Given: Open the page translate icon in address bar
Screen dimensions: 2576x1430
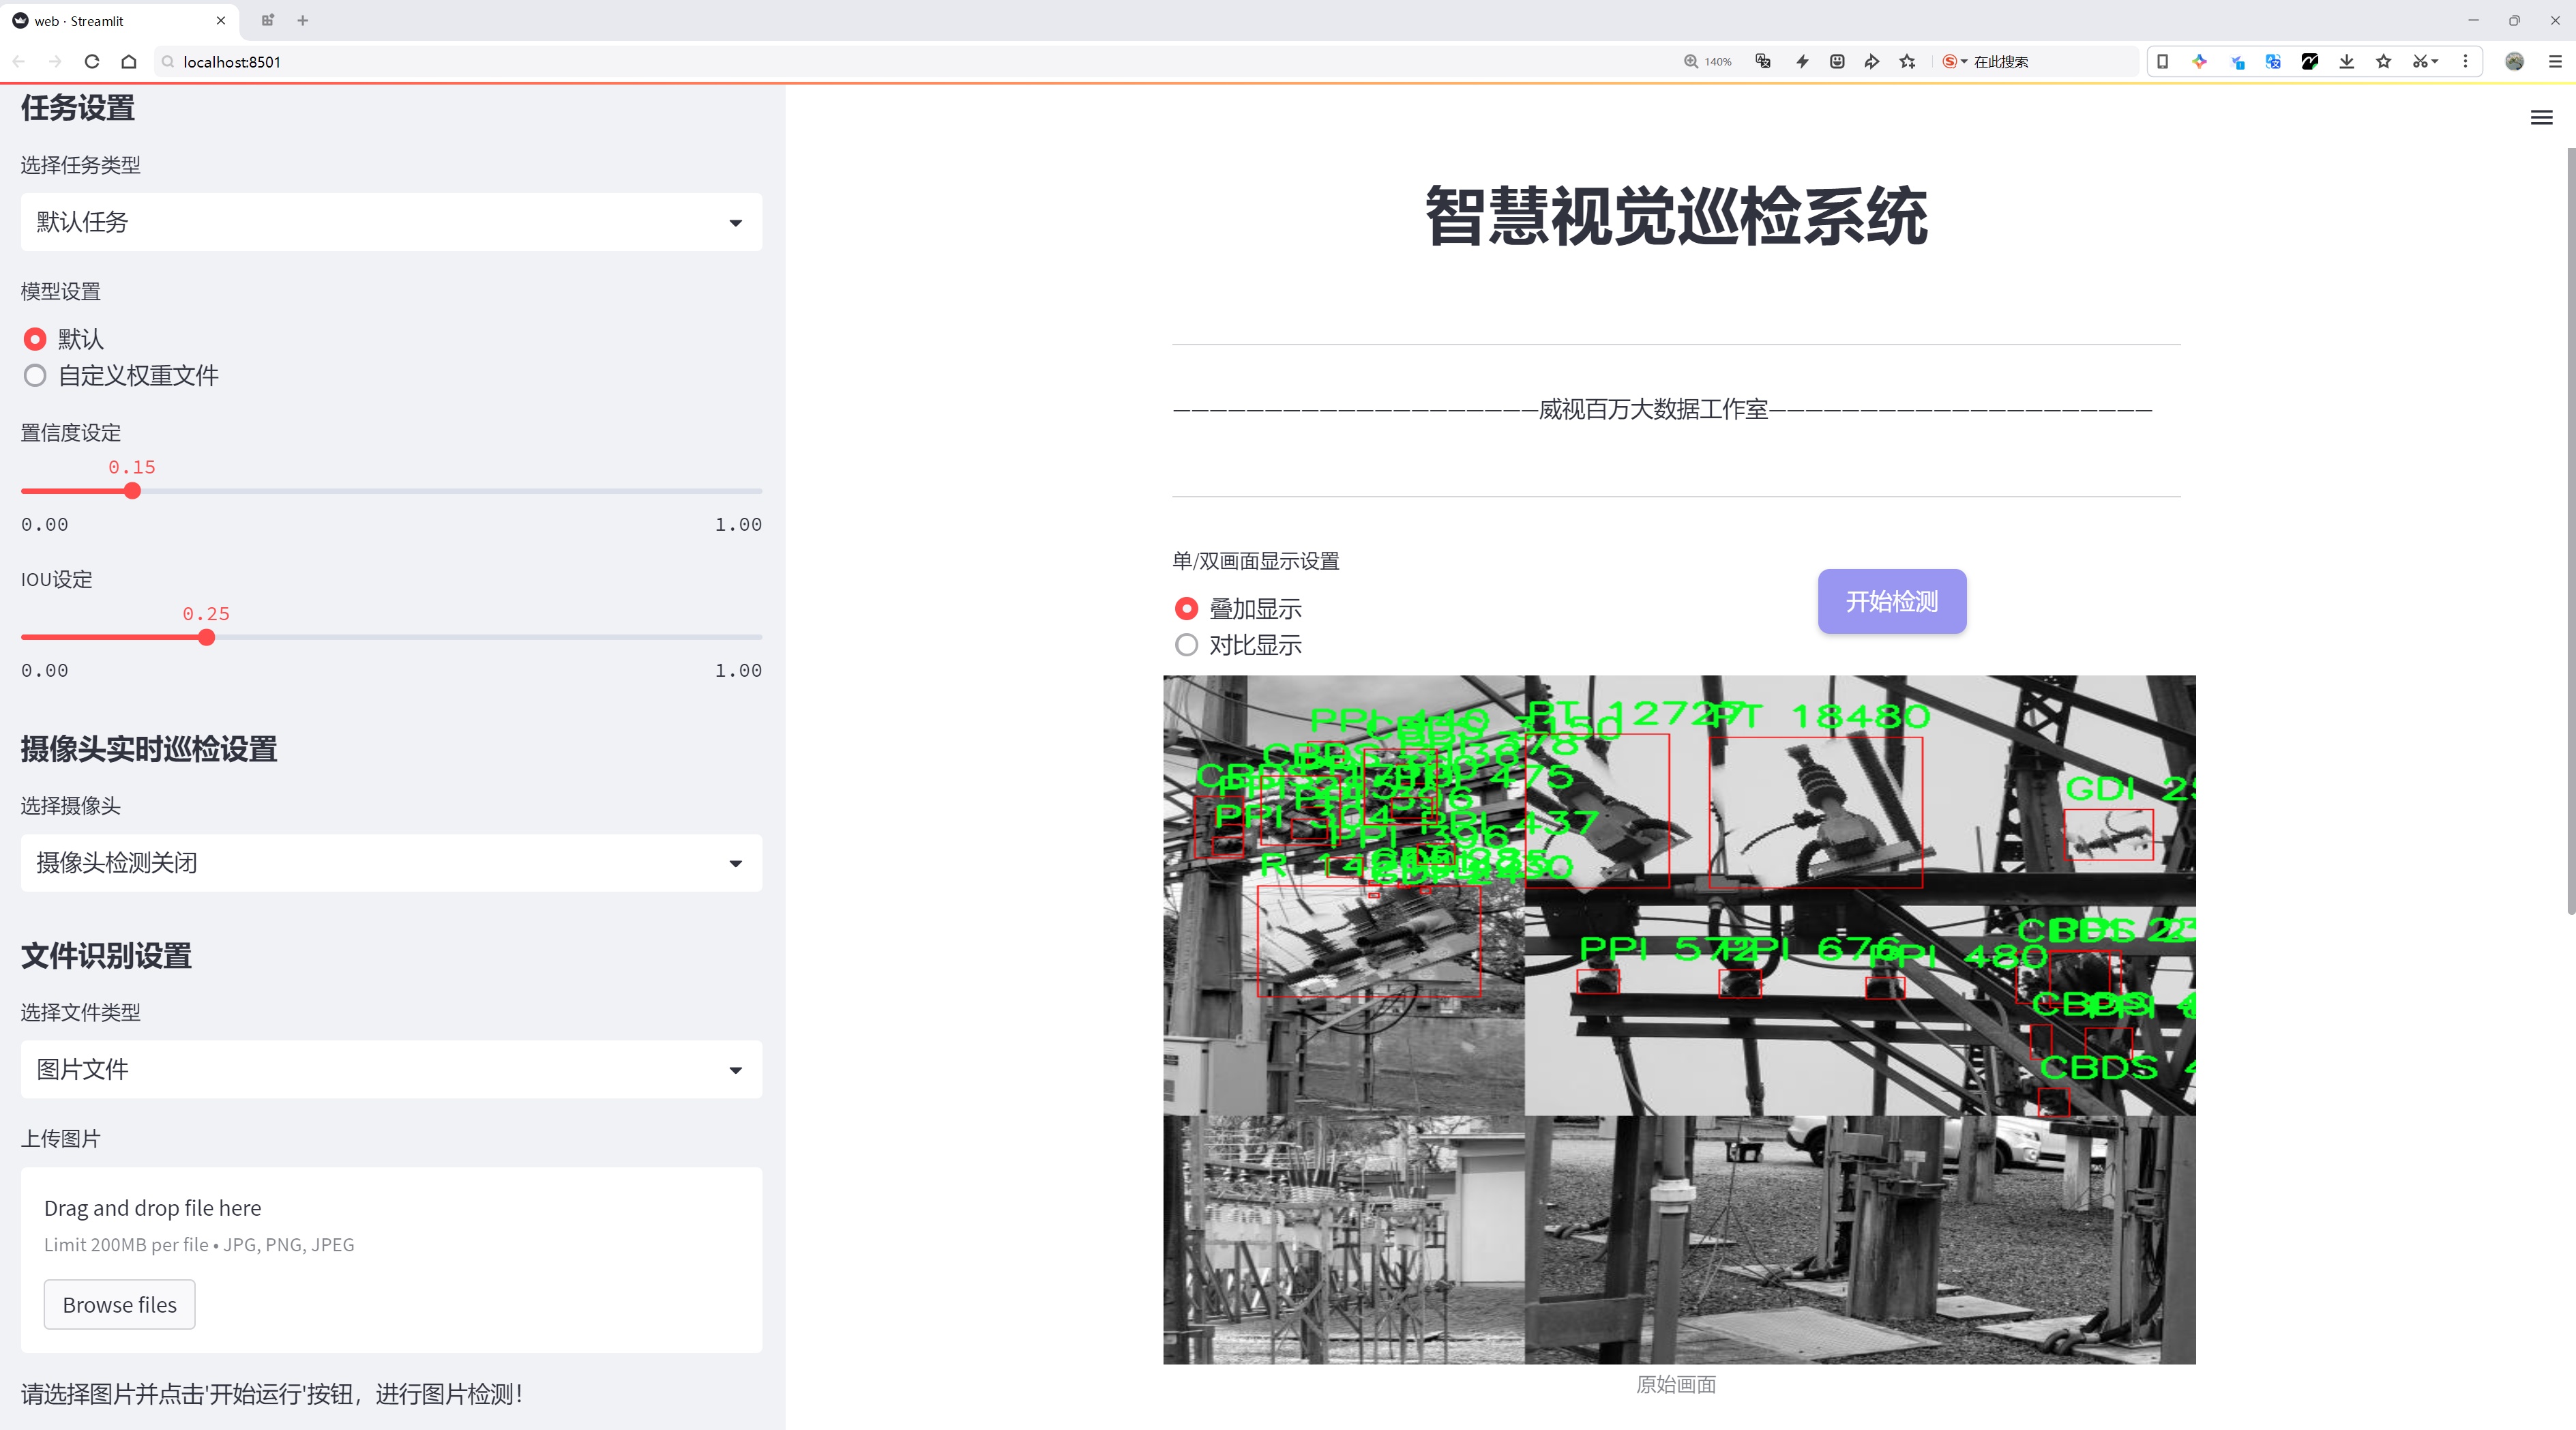Looking at the screenshot, I should point(1762,61).
